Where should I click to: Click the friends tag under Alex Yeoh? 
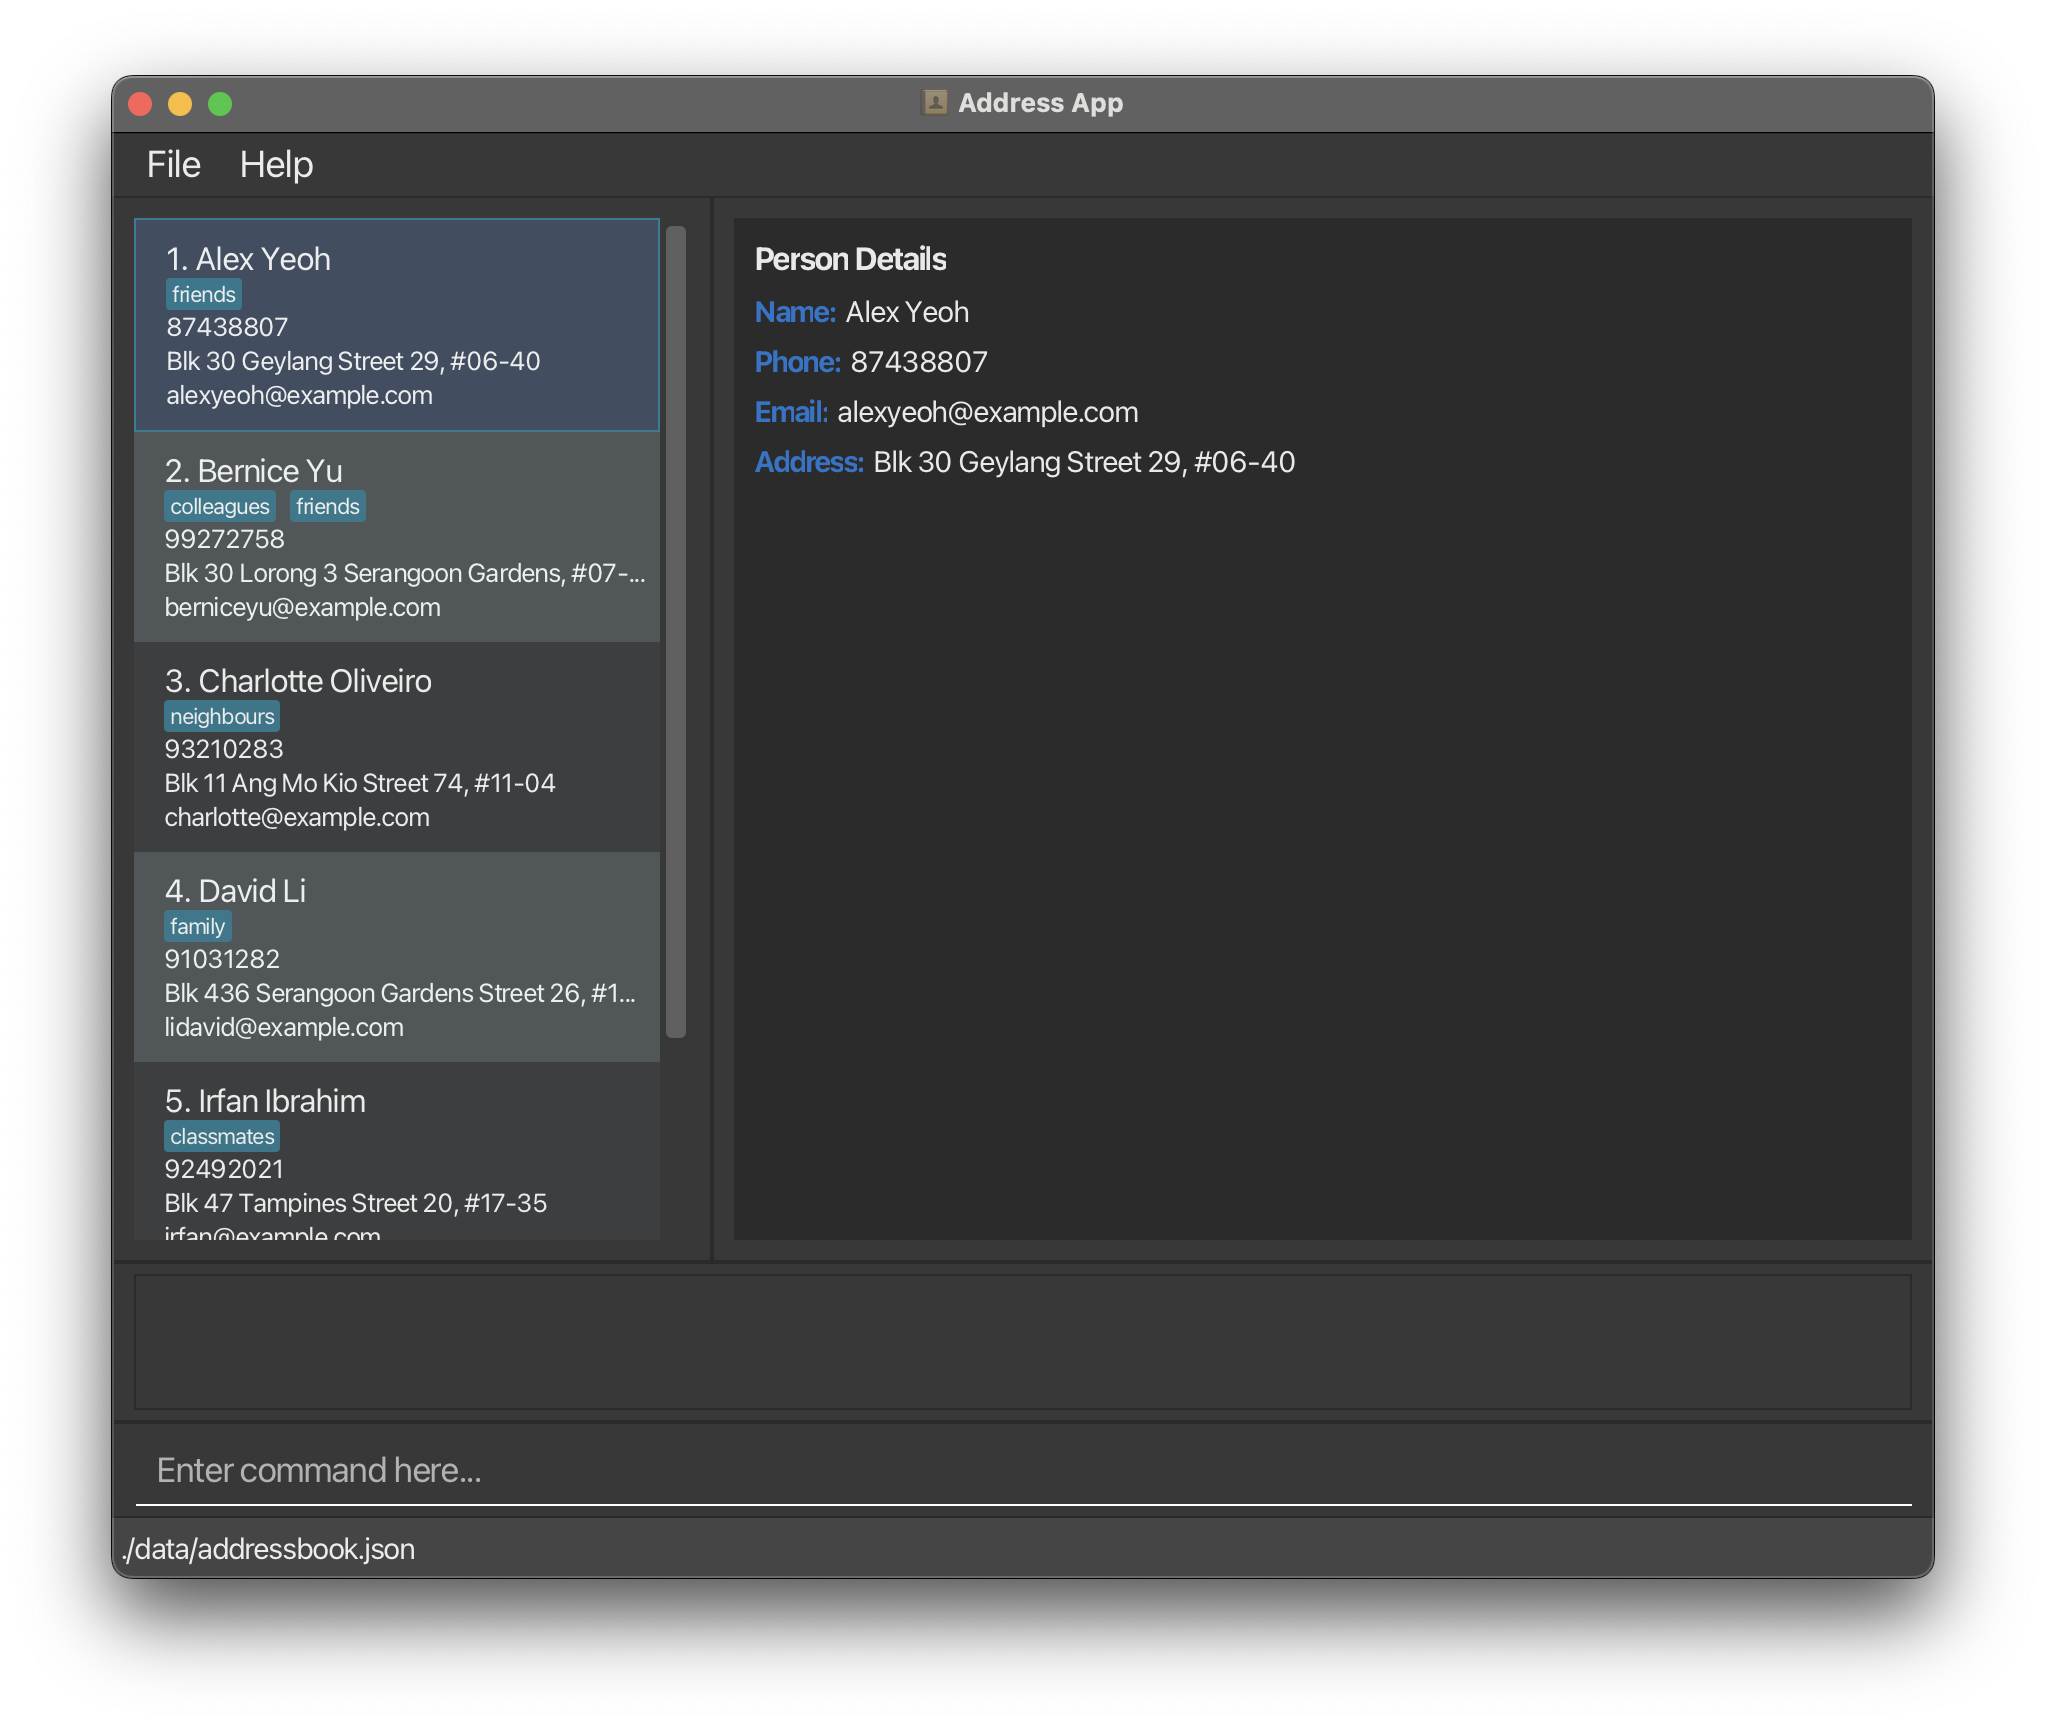point(203,294)
